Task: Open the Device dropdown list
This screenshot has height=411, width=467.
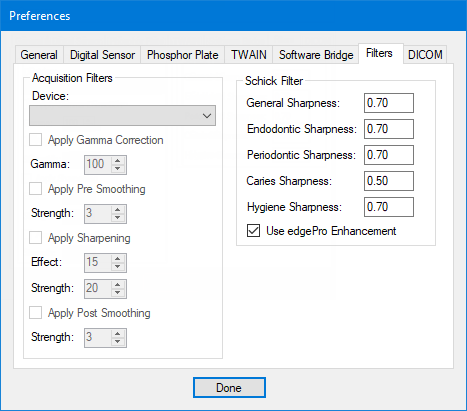Action: coord(122,116)
